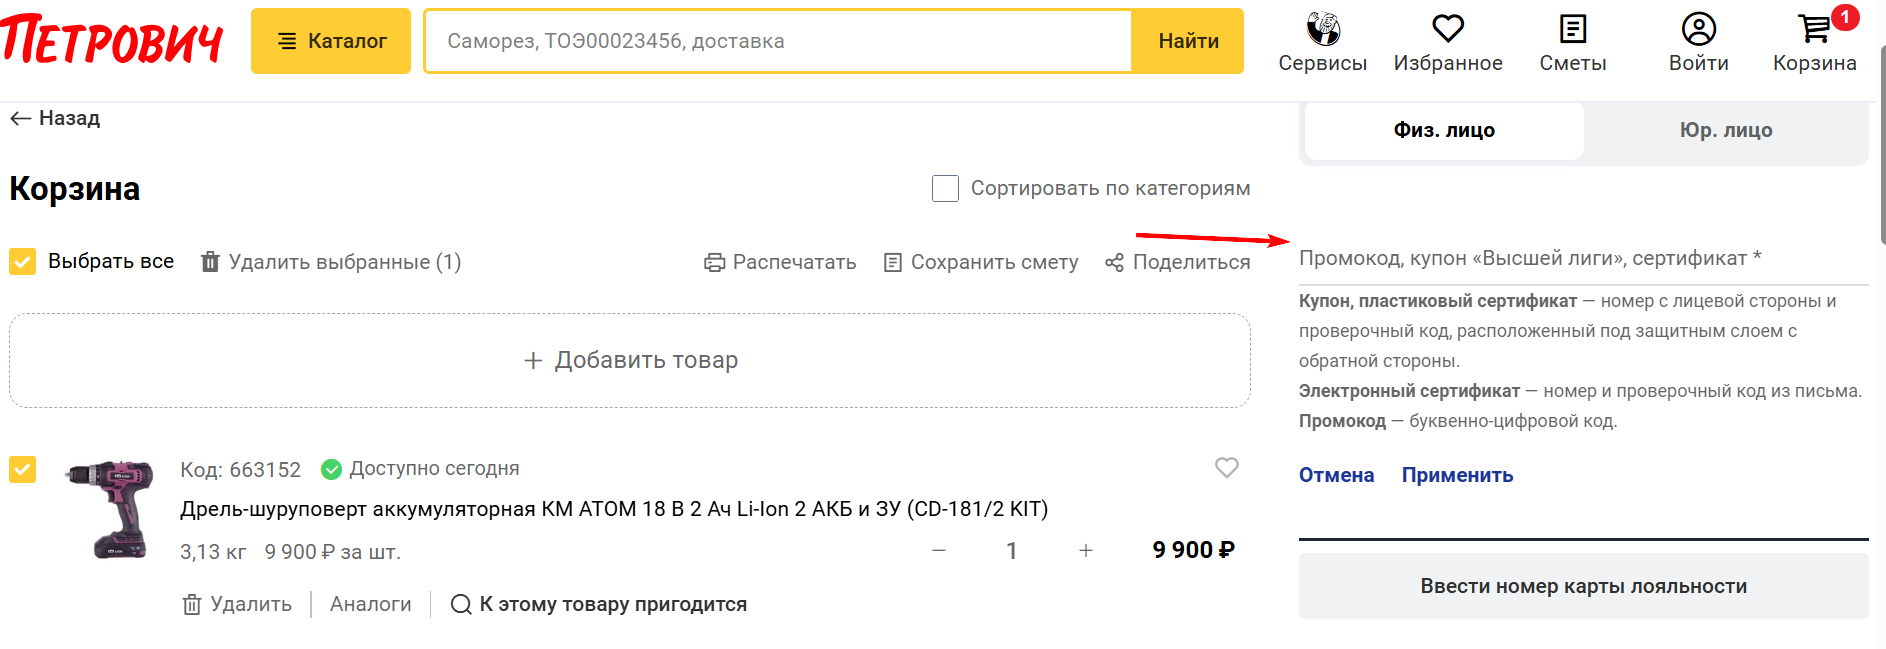The image size is (1886, 649).
Task: Increase drill quantity with plus control
Action: 1086,550
